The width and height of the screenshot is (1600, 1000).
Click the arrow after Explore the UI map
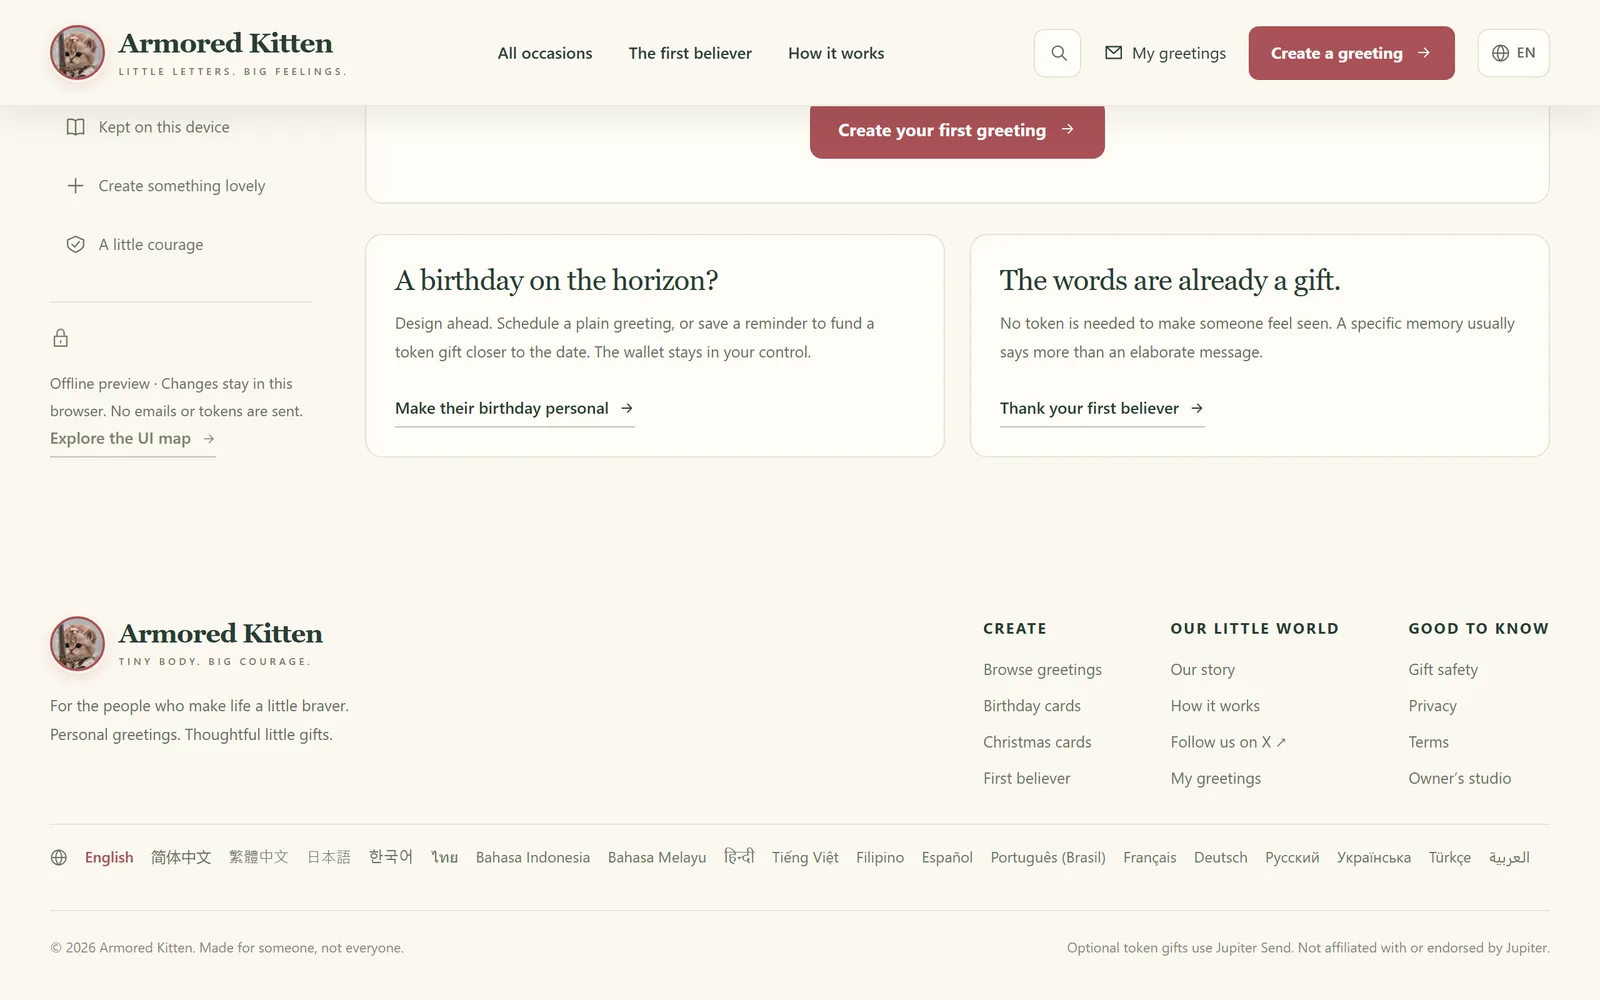pyautogui.click(x=209, y=438)
